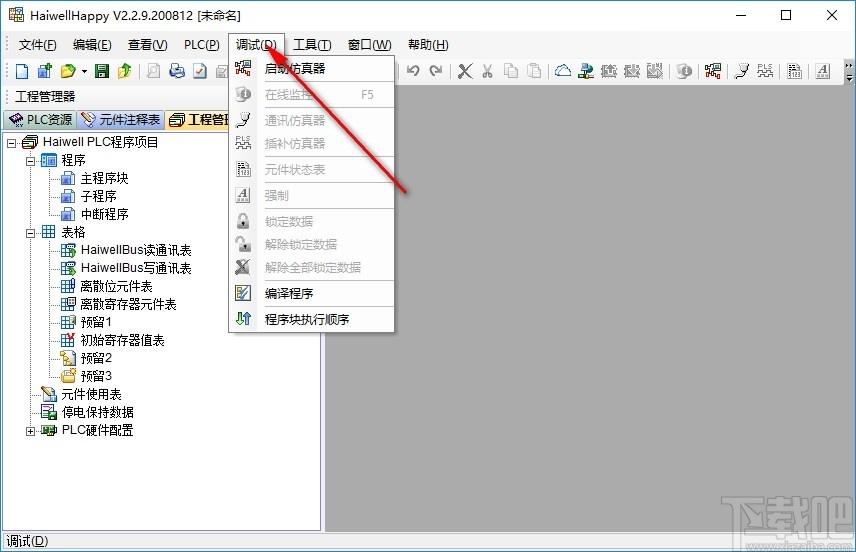Click the paste clipboard icon

pos(534,71)
